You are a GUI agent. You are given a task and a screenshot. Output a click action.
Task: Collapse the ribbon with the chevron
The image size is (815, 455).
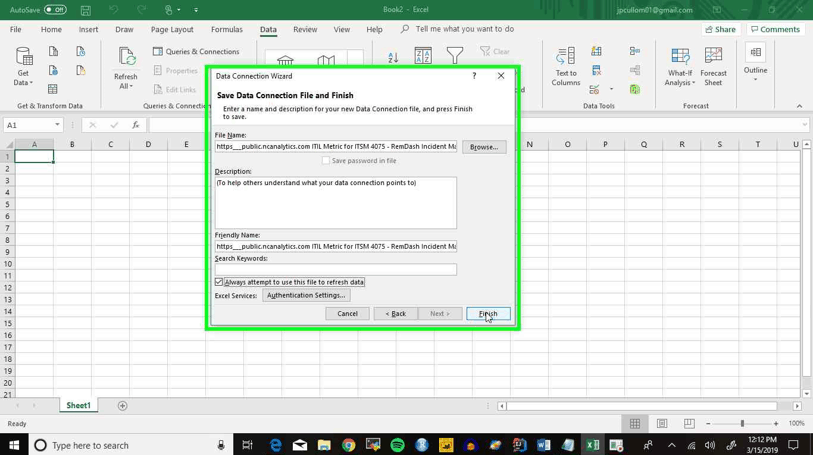(x=799, y=106)
